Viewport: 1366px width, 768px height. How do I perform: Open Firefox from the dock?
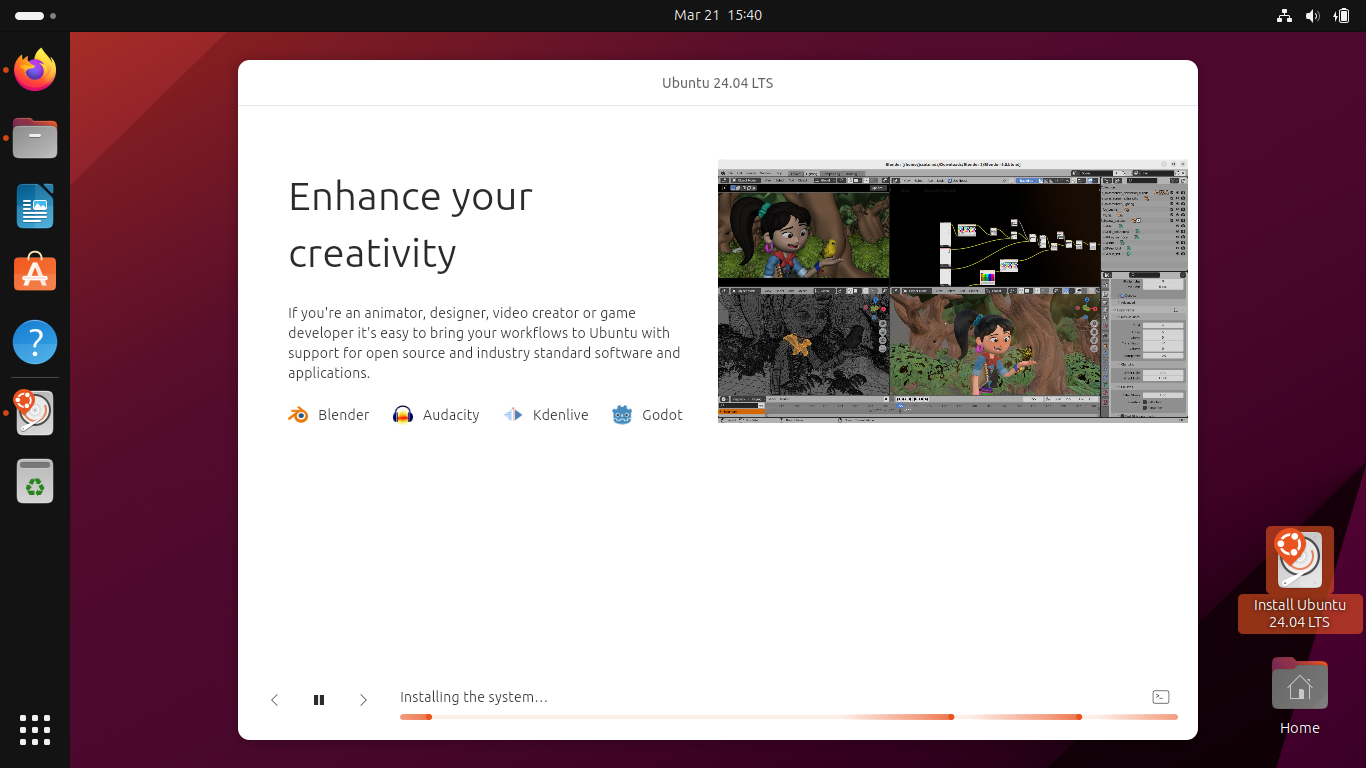coord(35,70)
